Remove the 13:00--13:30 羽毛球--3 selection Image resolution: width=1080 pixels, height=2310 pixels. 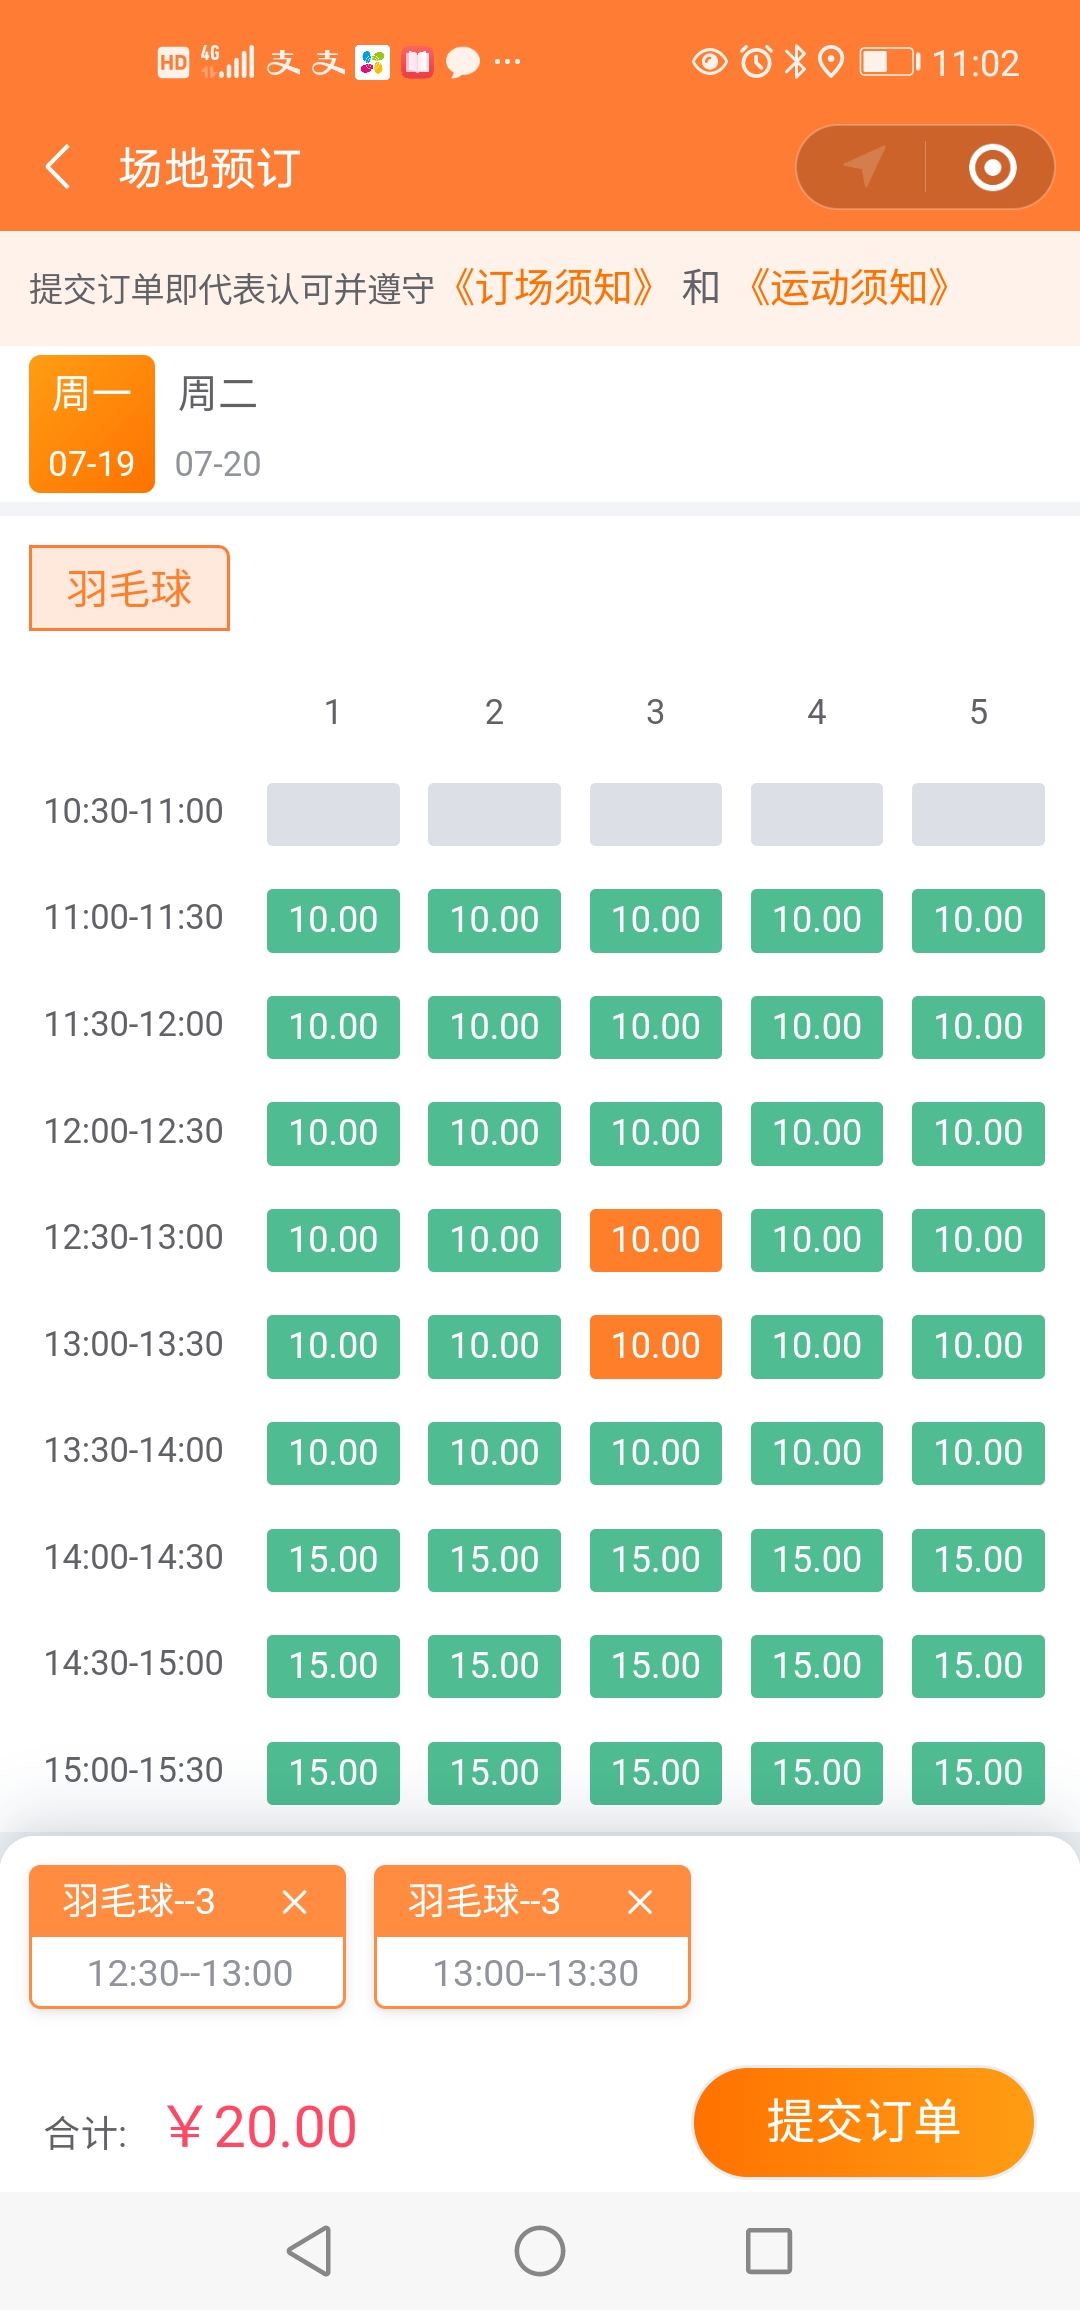point(640,1901)
